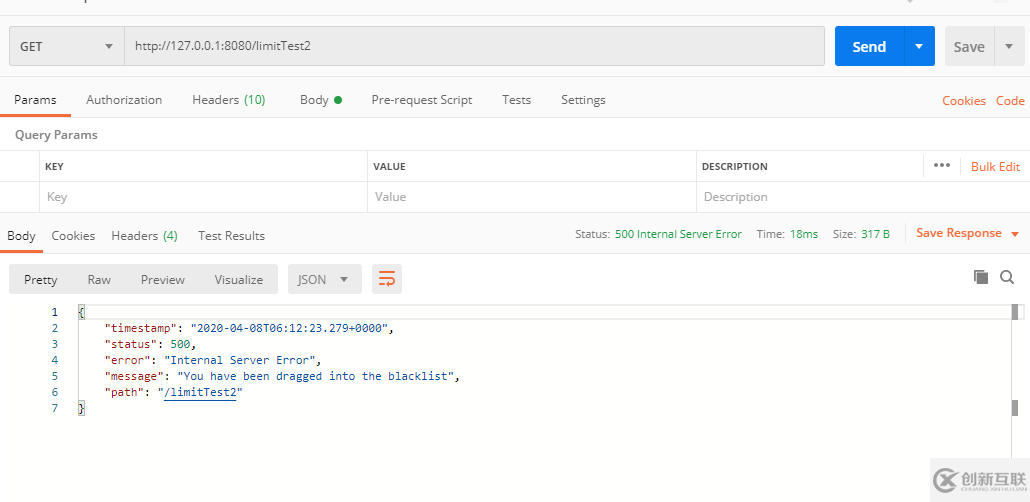Open the GET method dropdown

point(66,47)
